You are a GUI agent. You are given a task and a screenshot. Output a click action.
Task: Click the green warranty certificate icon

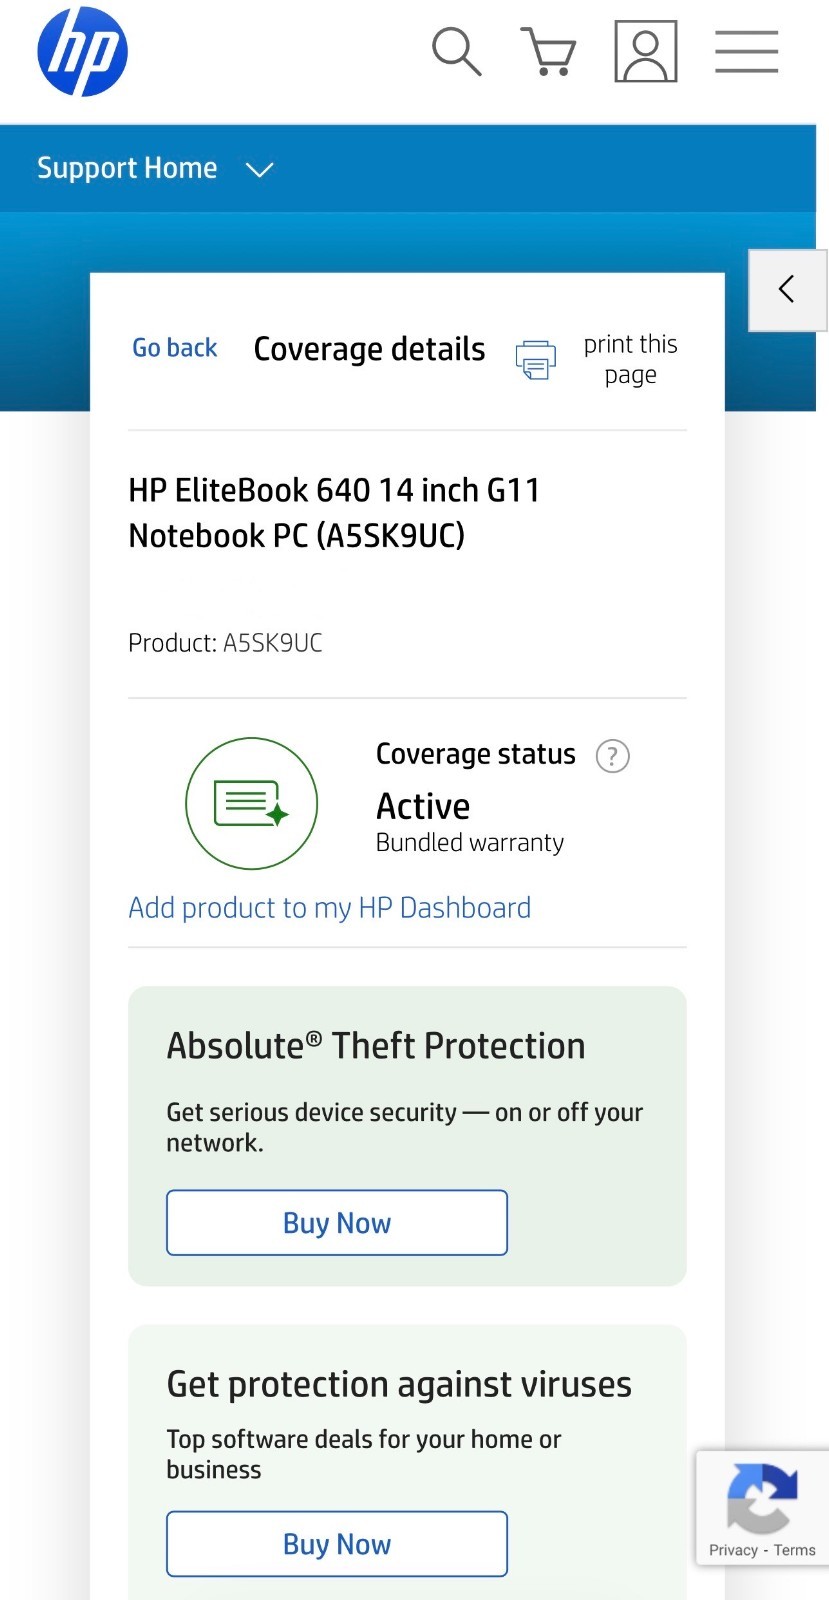click(252, 803)
